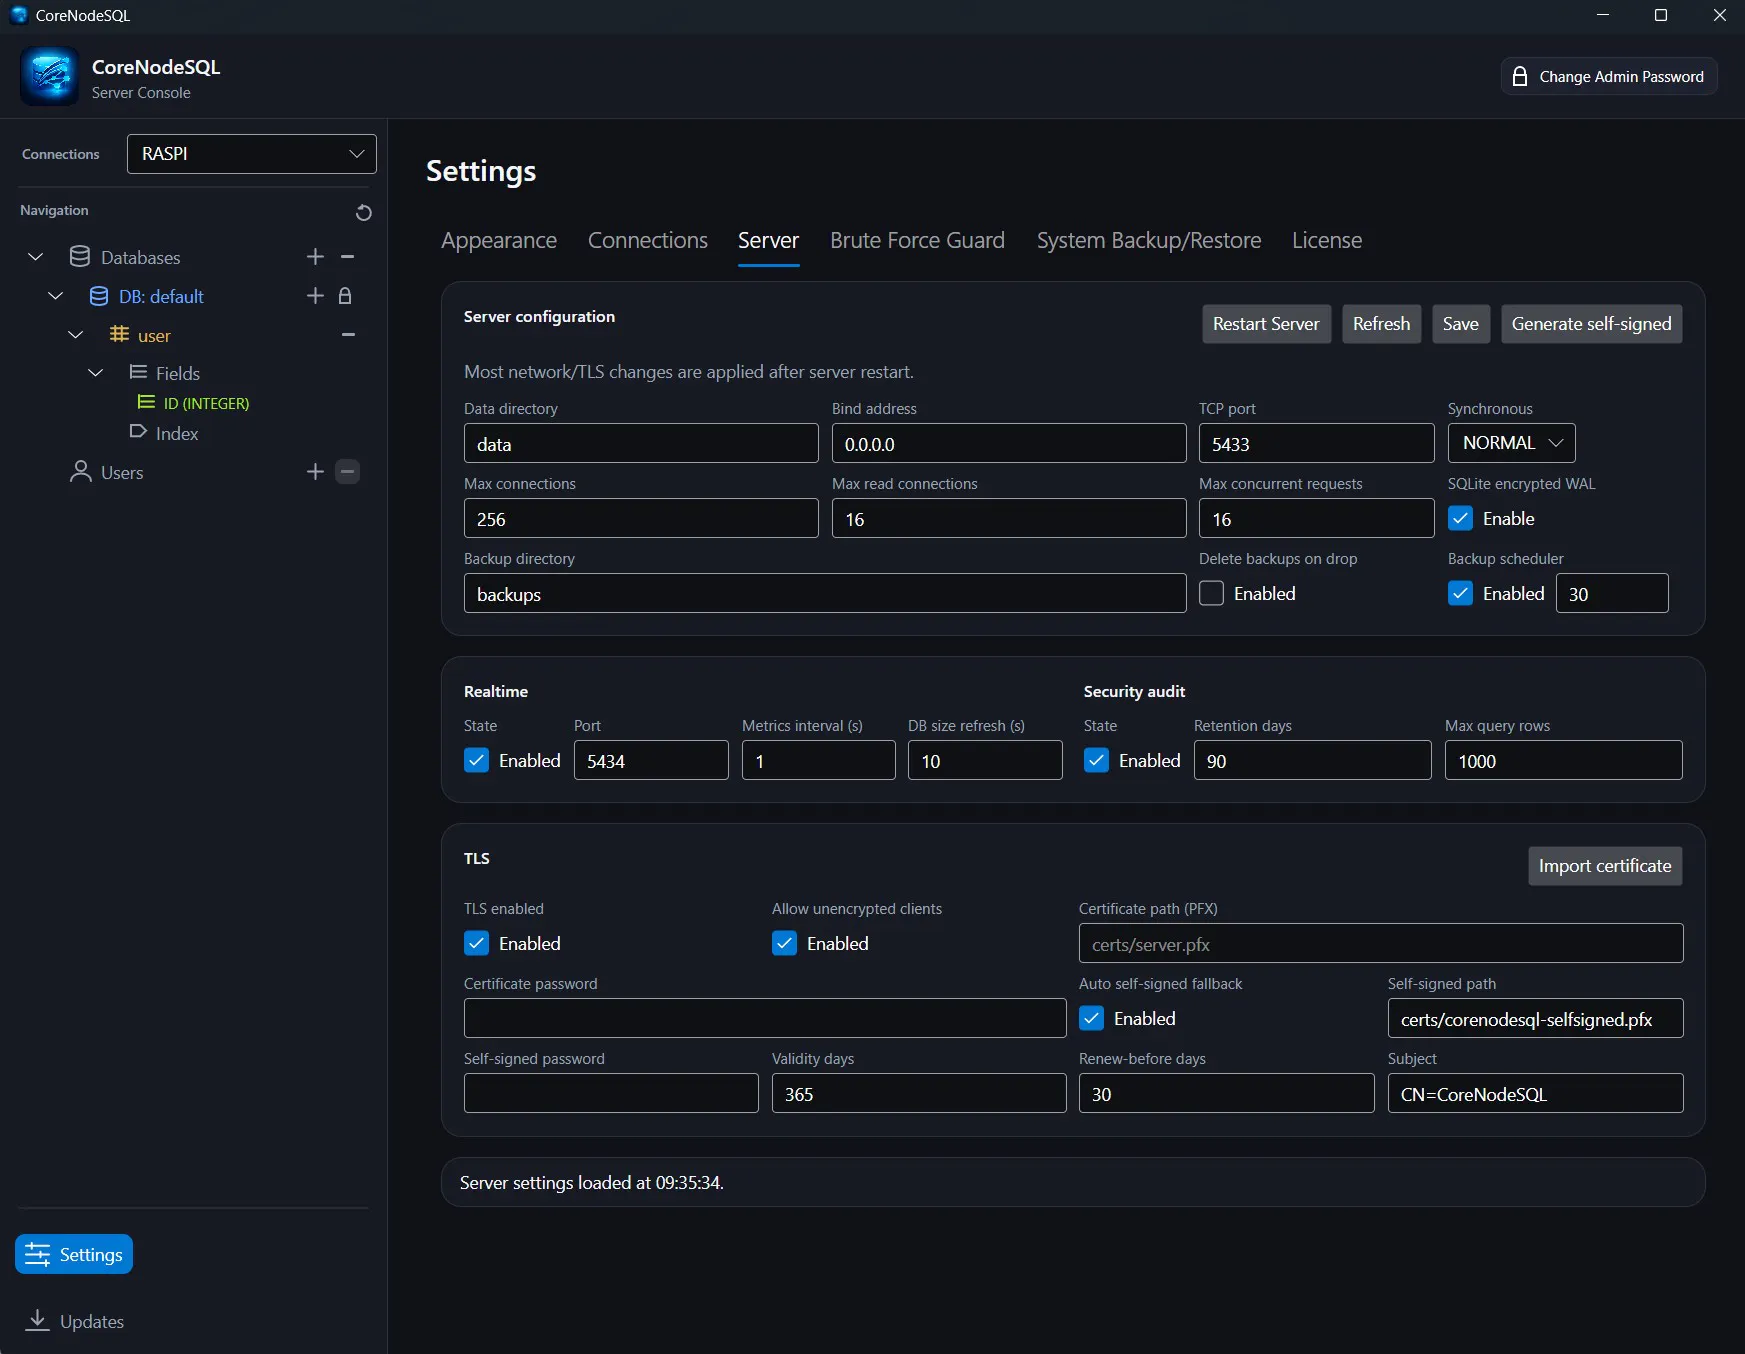Click the Max connections field
Image resolution: width=1745 pixels, height=1354 pixels.
641,518
